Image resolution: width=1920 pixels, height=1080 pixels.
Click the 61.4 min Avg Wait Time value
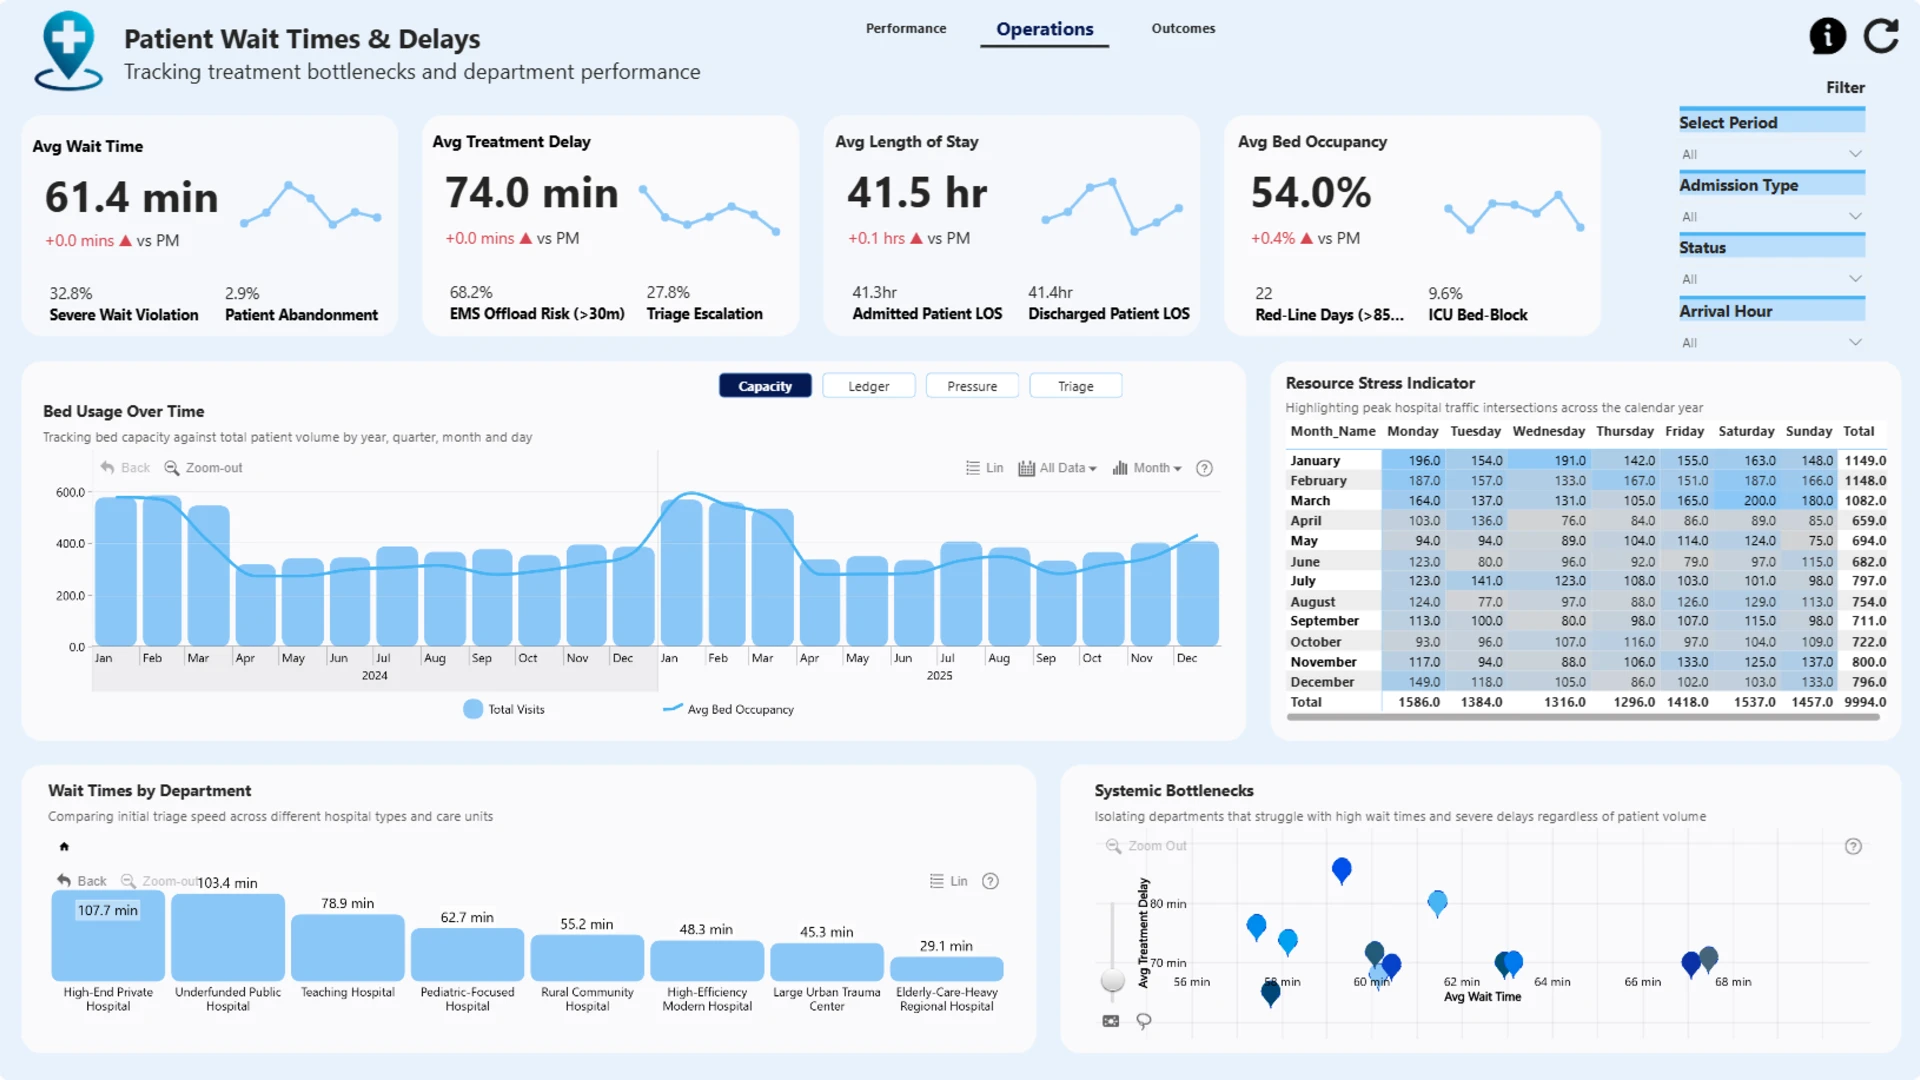(x=131, y=197)
